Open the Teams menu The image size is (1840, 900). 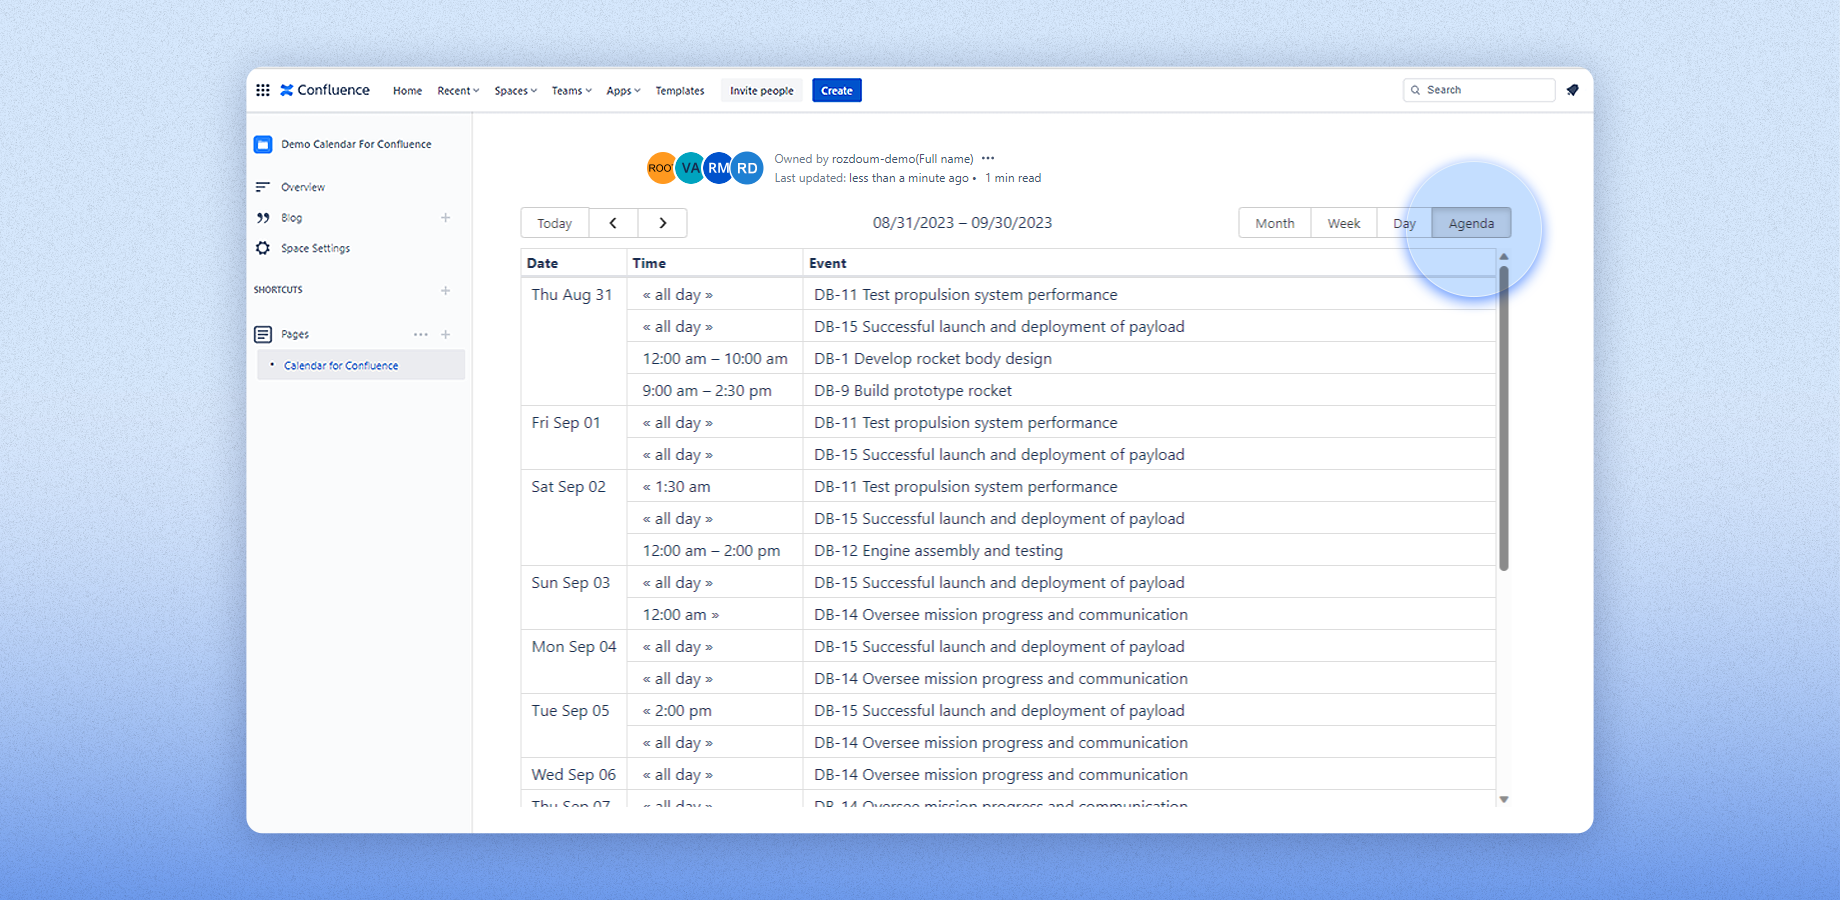pyautogui.click(x=570, y=90)
